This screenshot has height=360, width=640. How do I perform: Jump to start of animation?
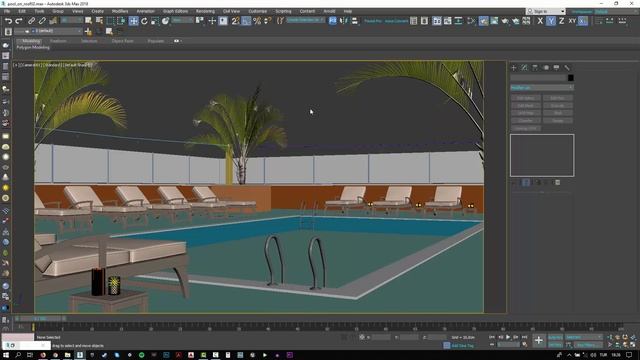tap(491, 337)
